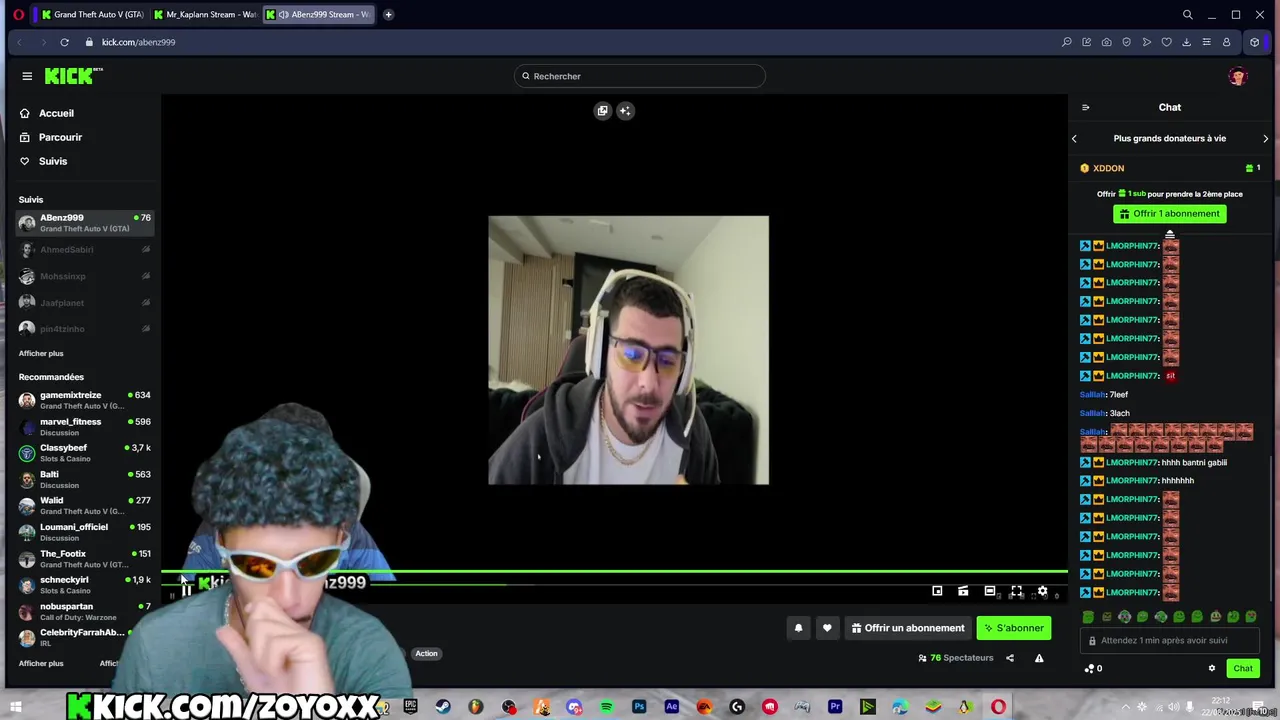
Task: Open Accueil in the sidebar
Action: tap(56, 113)
